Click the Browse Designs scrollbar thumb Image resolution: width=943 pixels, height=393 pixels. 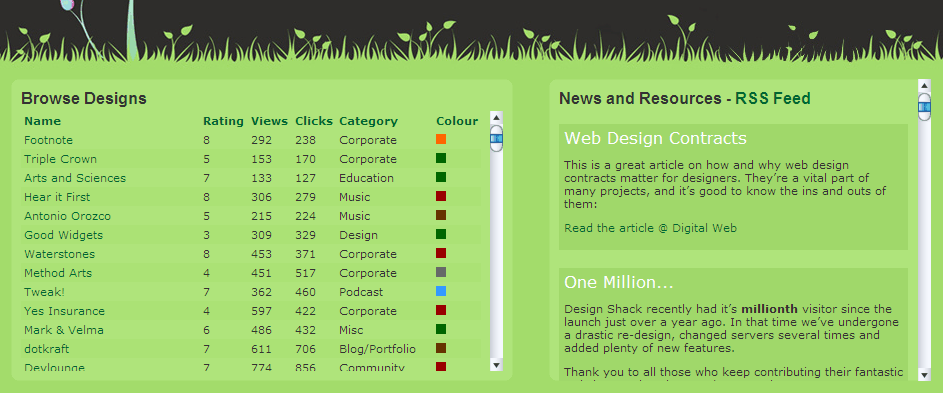(496, 138)
